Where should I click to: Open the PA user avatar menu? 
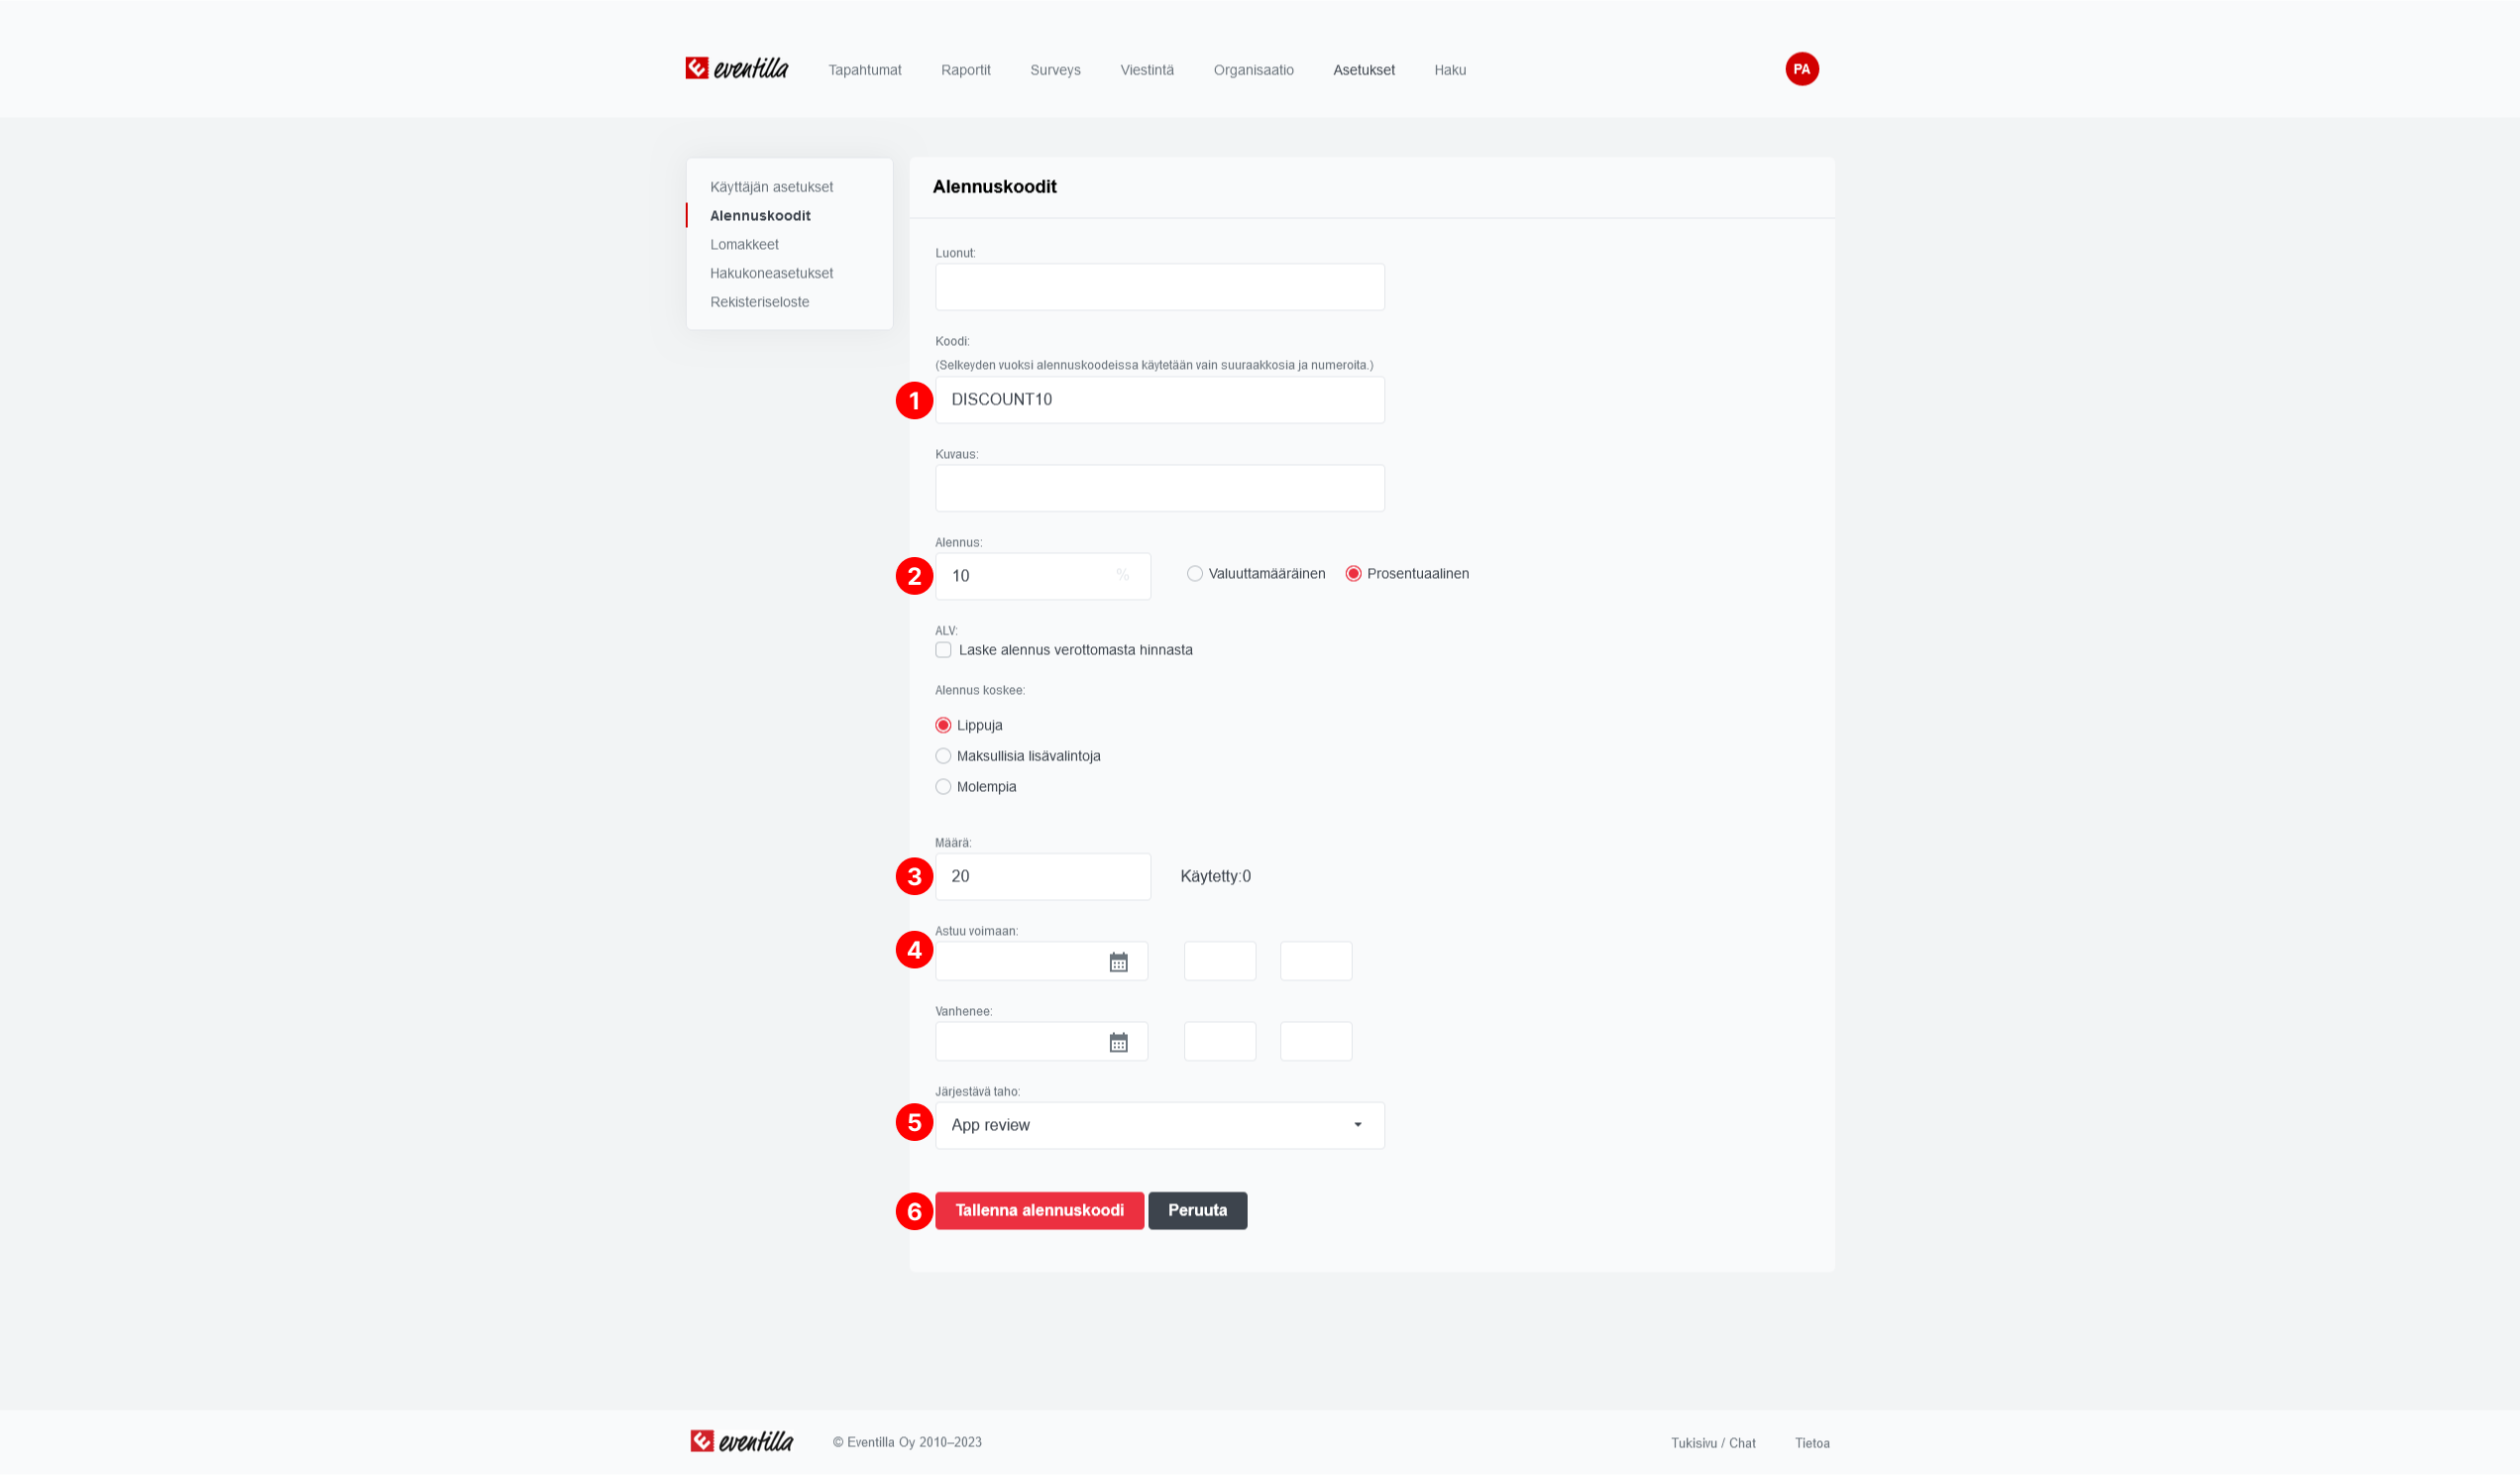point(1802,69)
